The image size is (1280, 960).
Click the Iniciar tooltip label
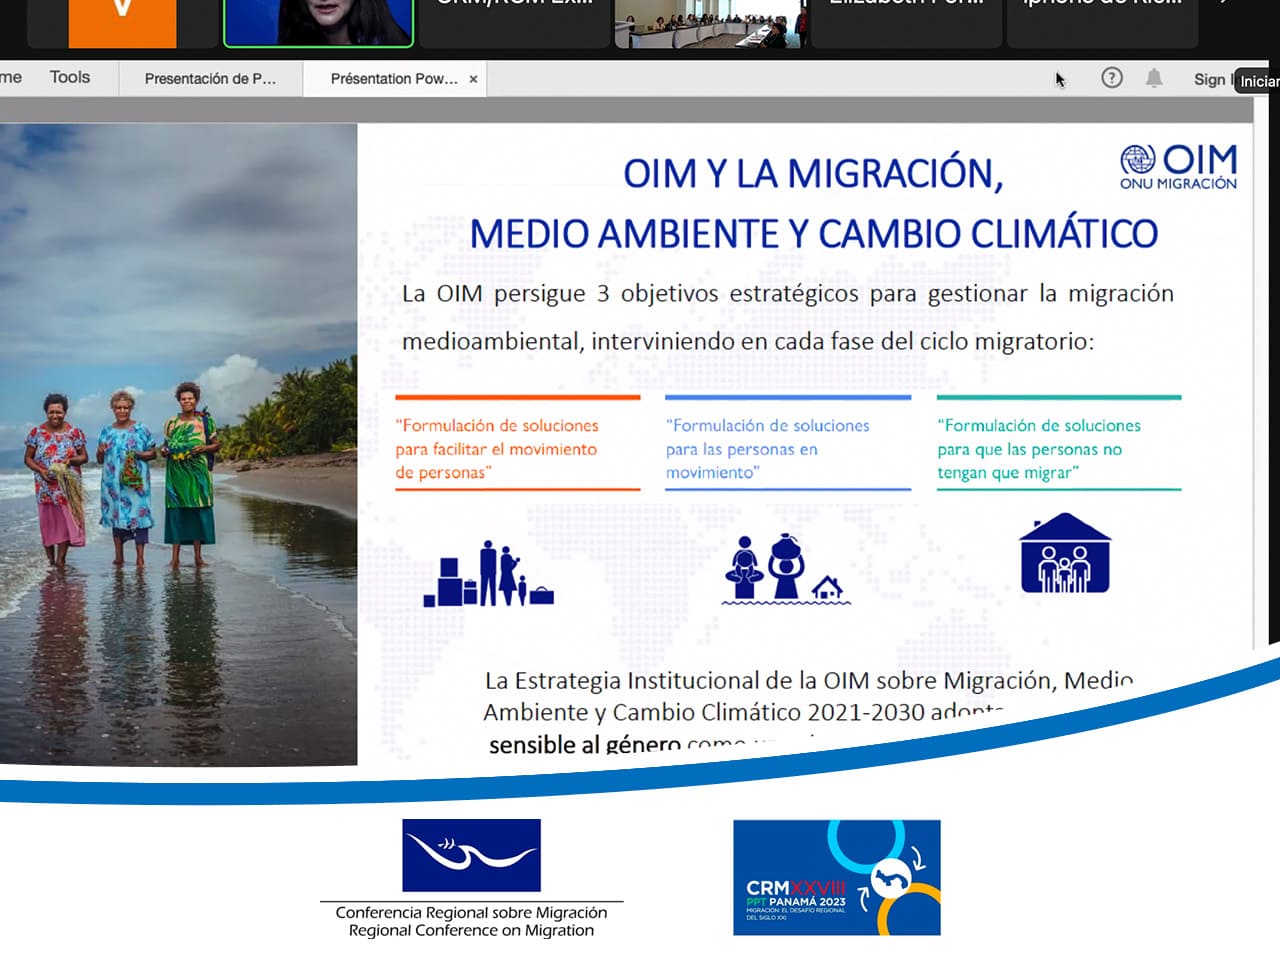point(1258,81)
